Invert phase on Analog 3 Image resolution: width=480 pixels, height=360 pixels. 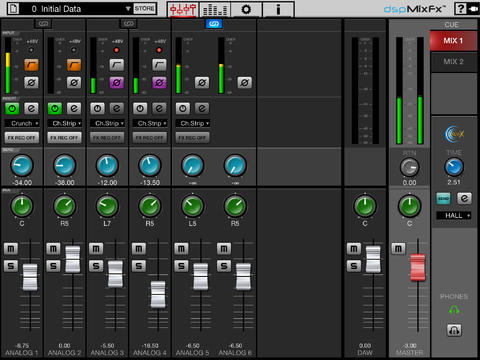pyautogui.click(x=117, y=82)
